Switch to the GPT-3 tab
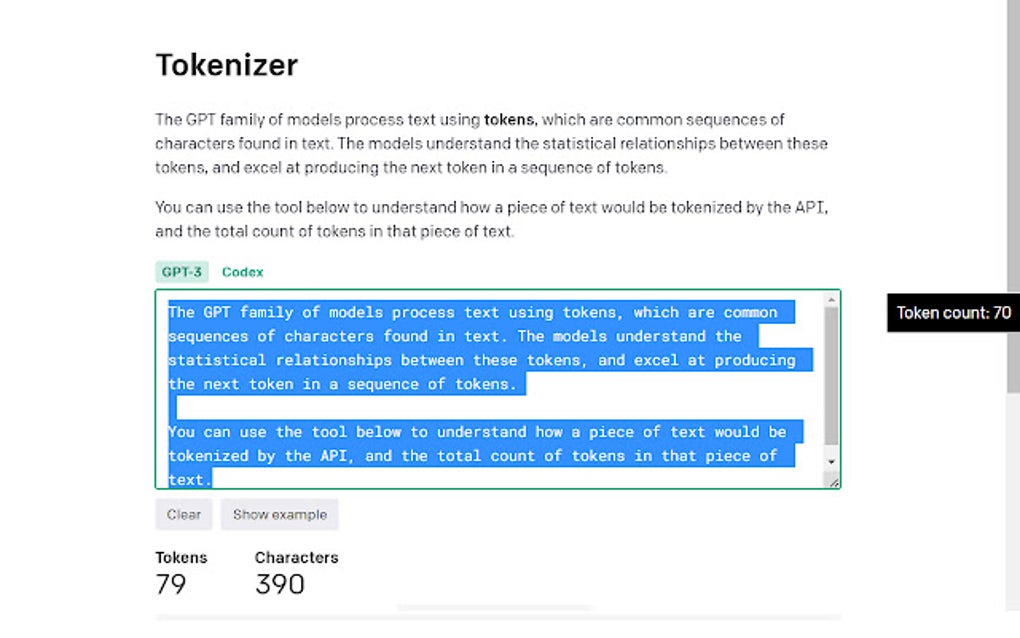The image size is (1020, 638). click(x=181, y=271)
